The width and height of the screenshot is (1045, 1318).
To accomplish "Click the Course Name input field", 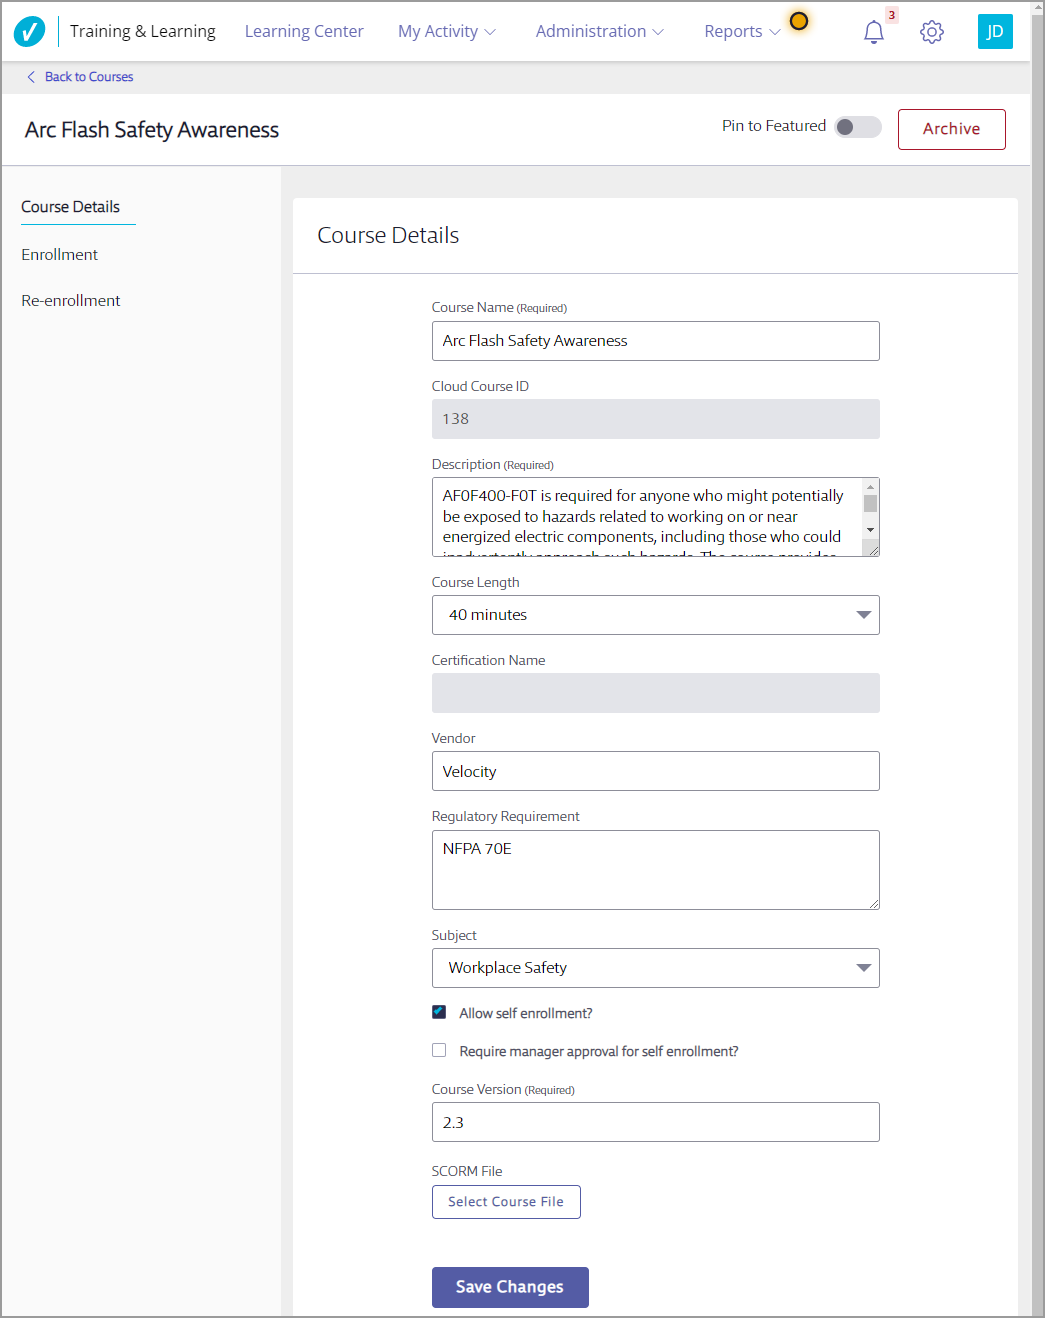I will 656,341.
